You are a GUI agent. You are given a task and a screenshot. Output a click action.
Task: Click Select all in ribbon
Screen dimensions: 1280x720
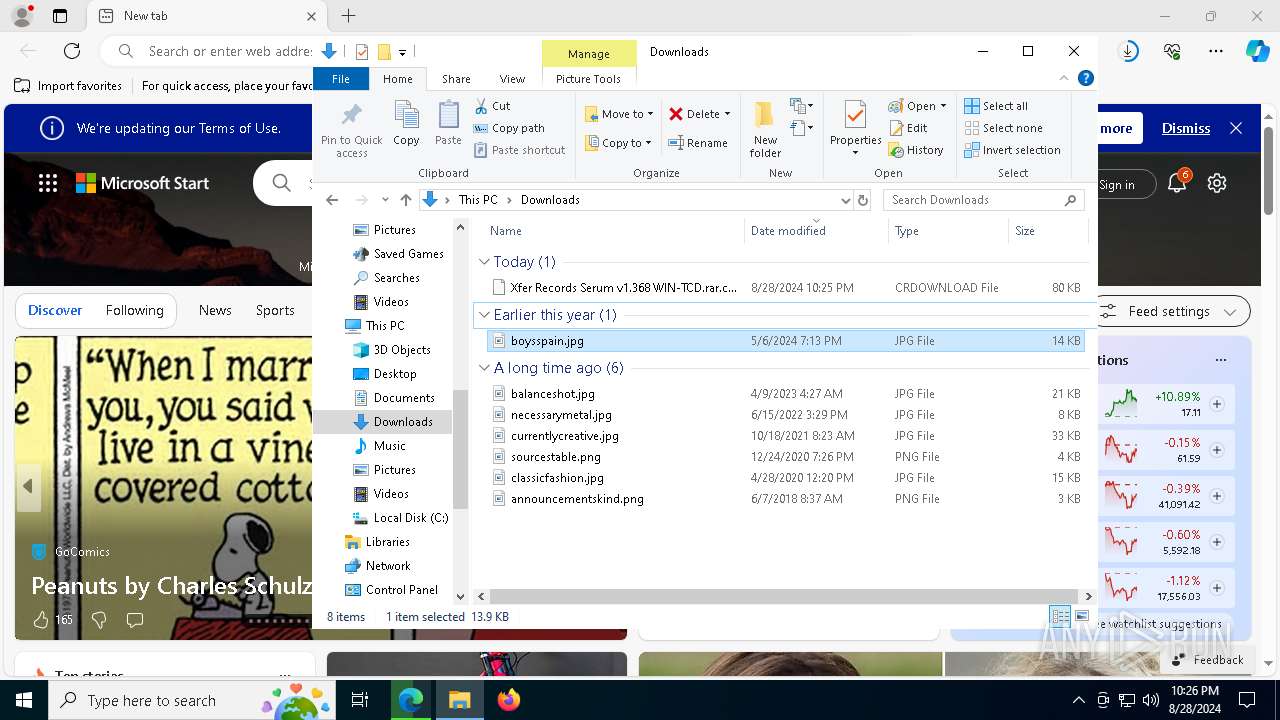996,106
